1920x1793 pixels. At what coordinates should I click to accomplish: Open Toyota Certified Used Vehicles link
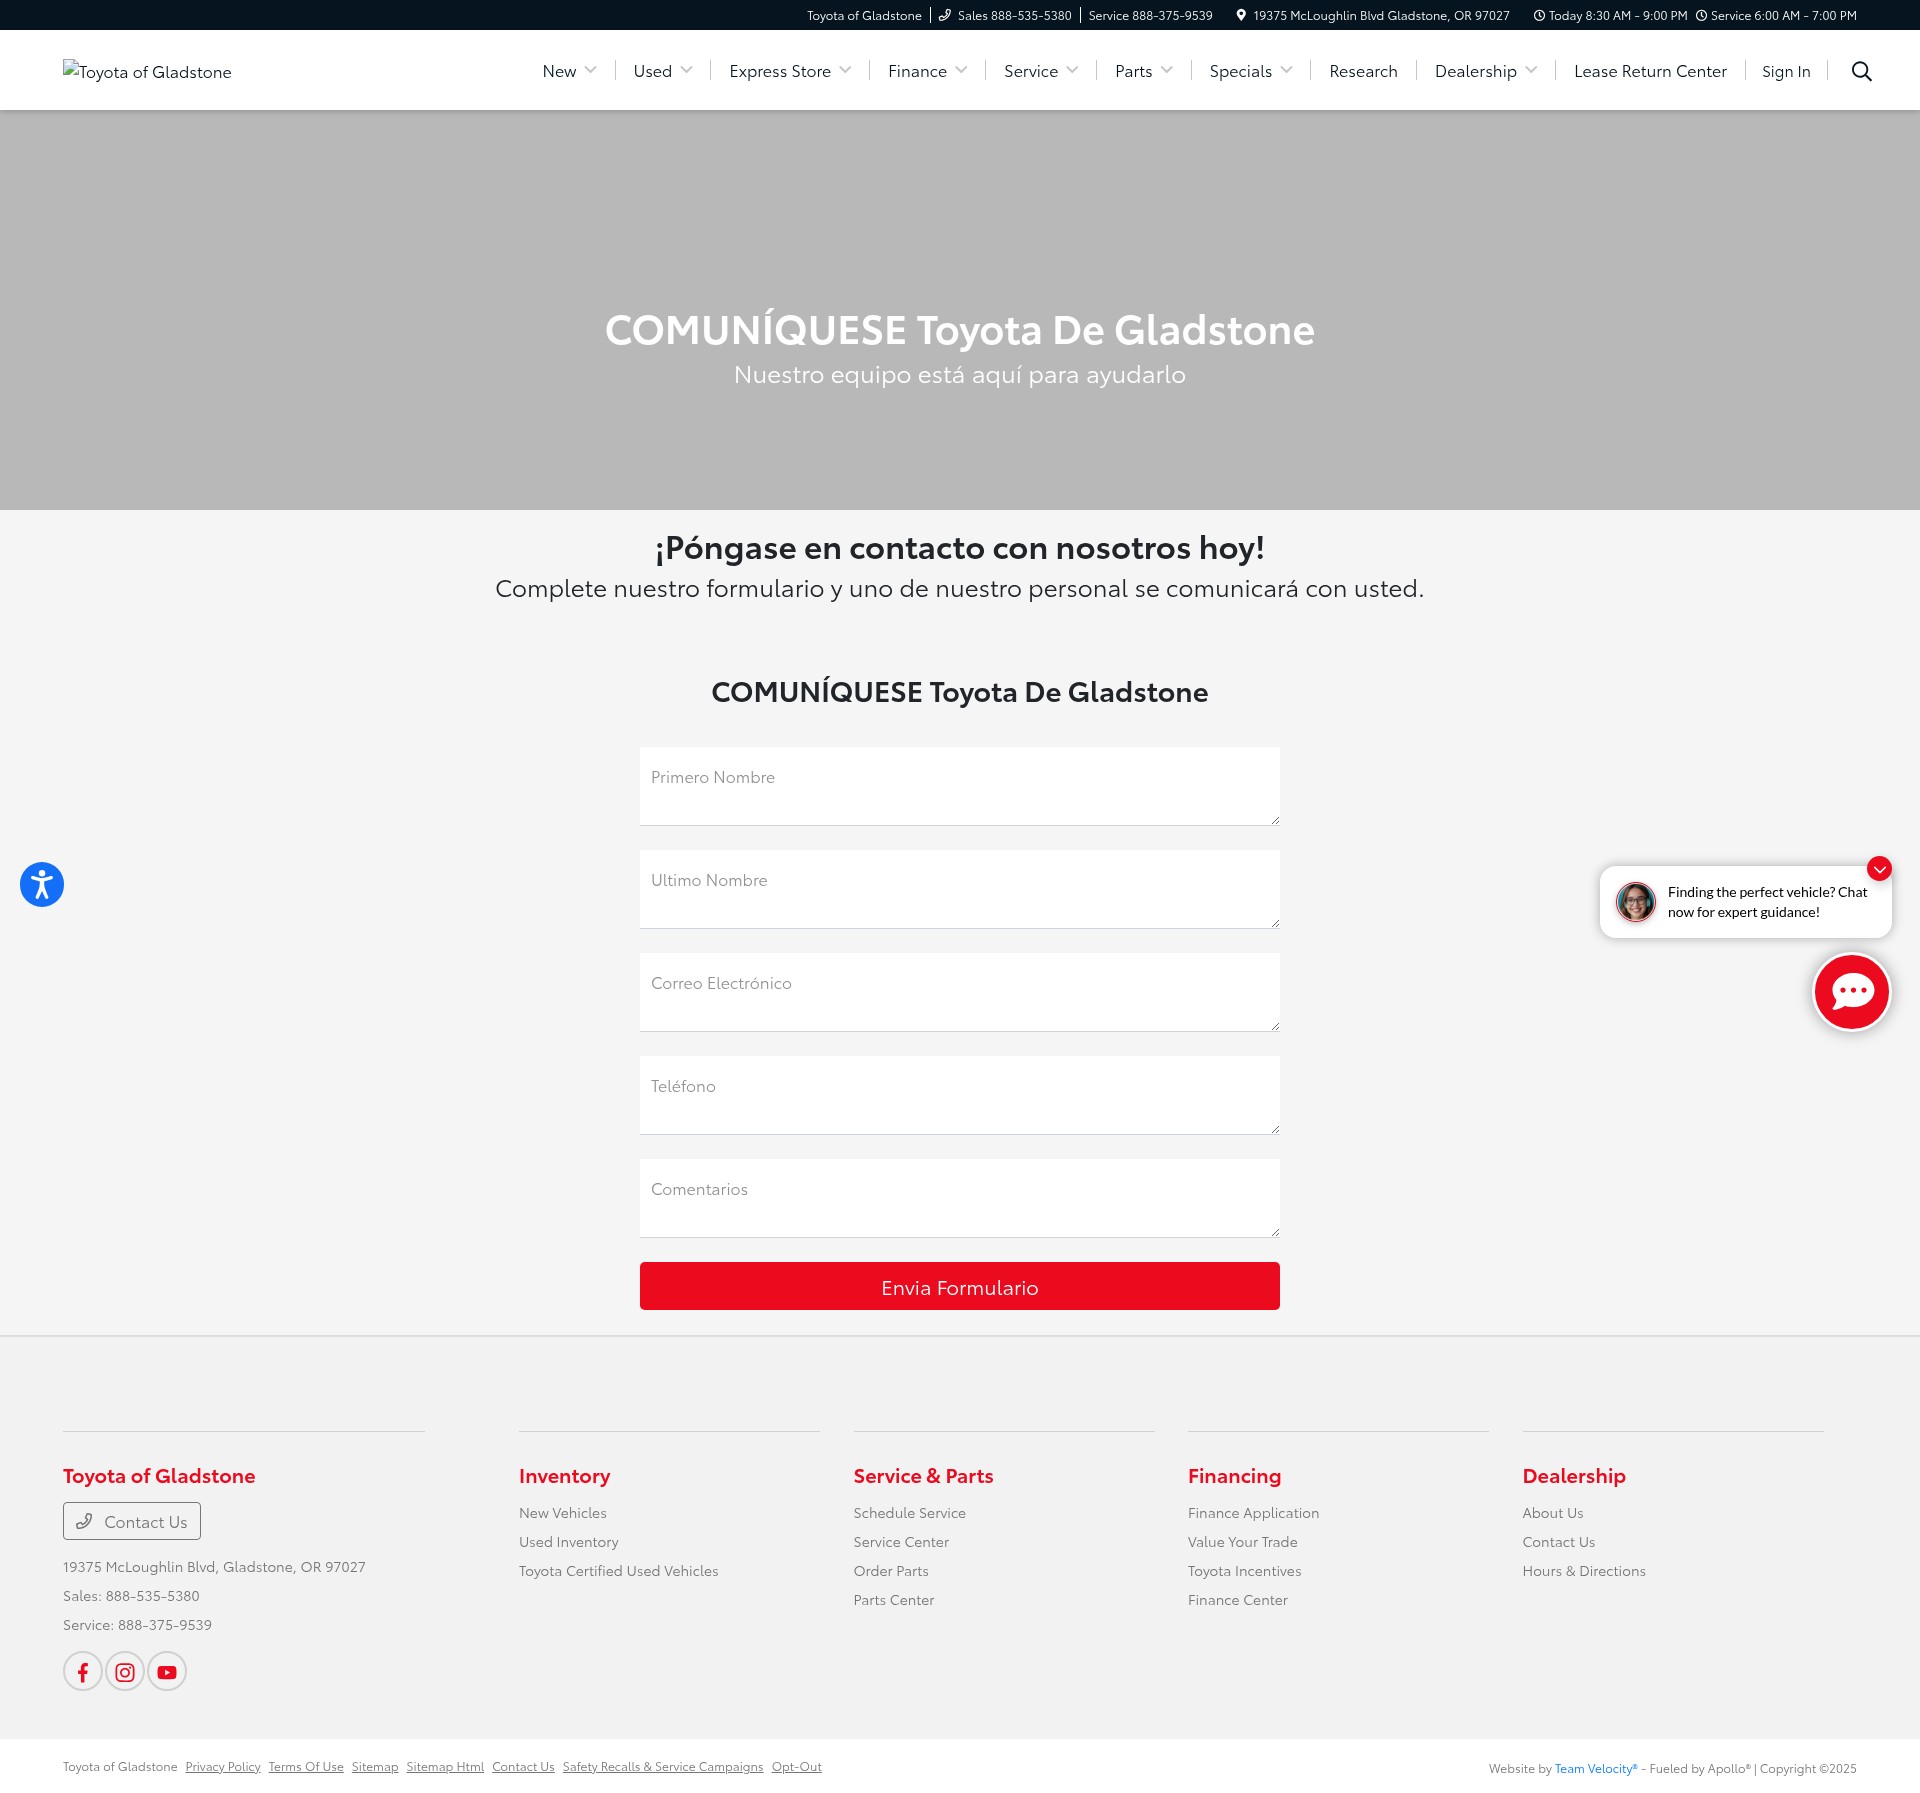click(619, 1571)
